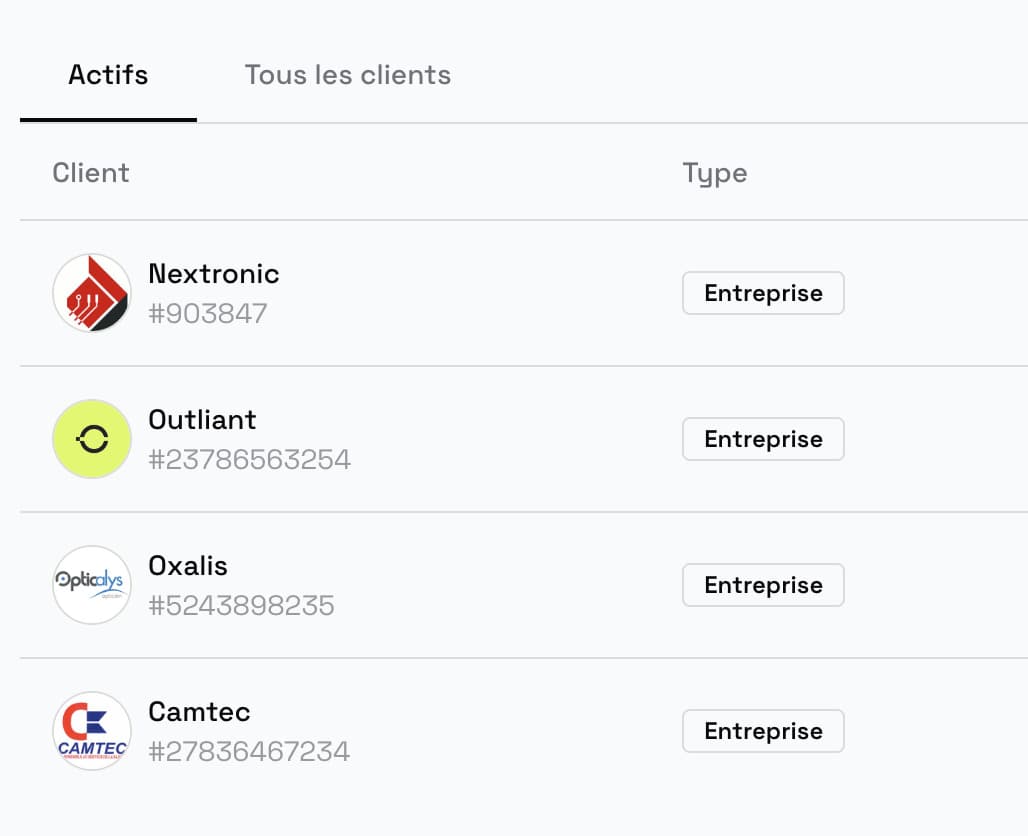The image size is (1028, 836).
Task: Click the Entreprise tag for Nextronic
Action: click(763, 293)
